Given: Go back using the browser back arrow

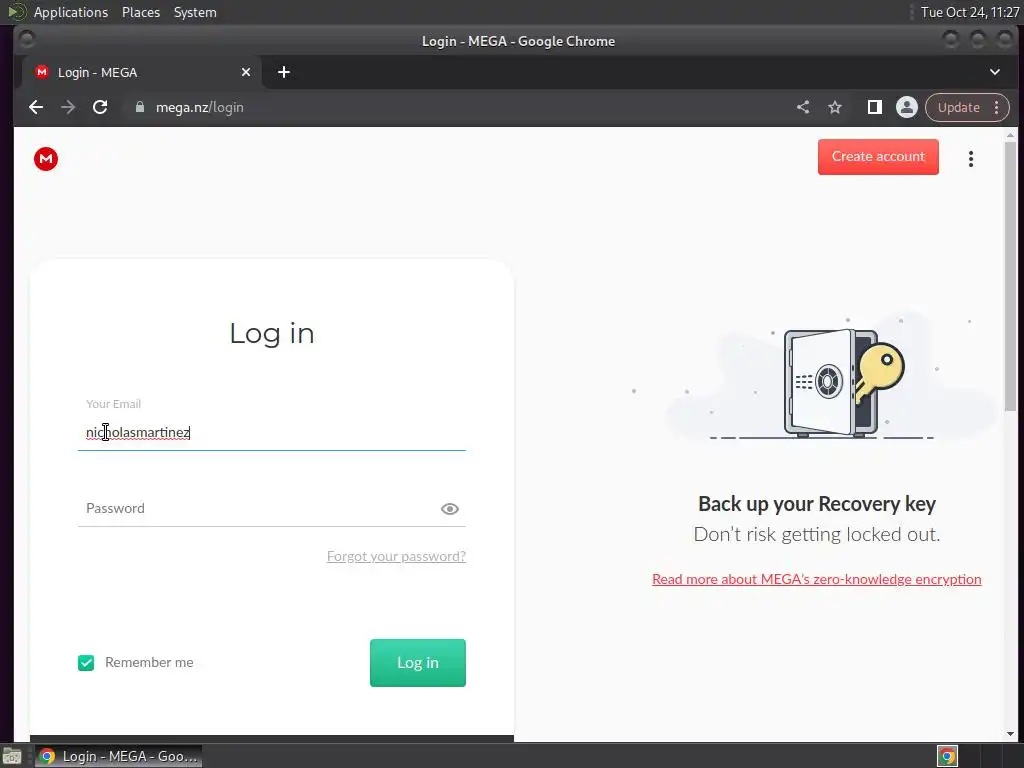Looking at the screenshot, I should coord(36,107).
